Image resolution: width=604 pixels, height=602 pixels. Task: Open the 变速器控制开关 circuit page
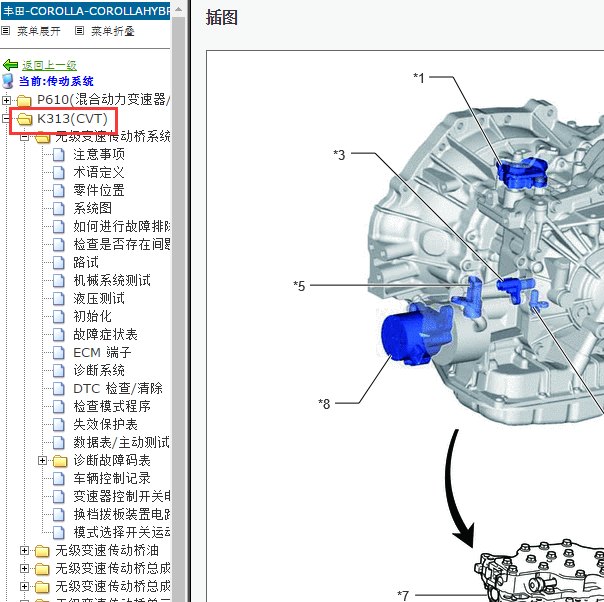point(121,496)
